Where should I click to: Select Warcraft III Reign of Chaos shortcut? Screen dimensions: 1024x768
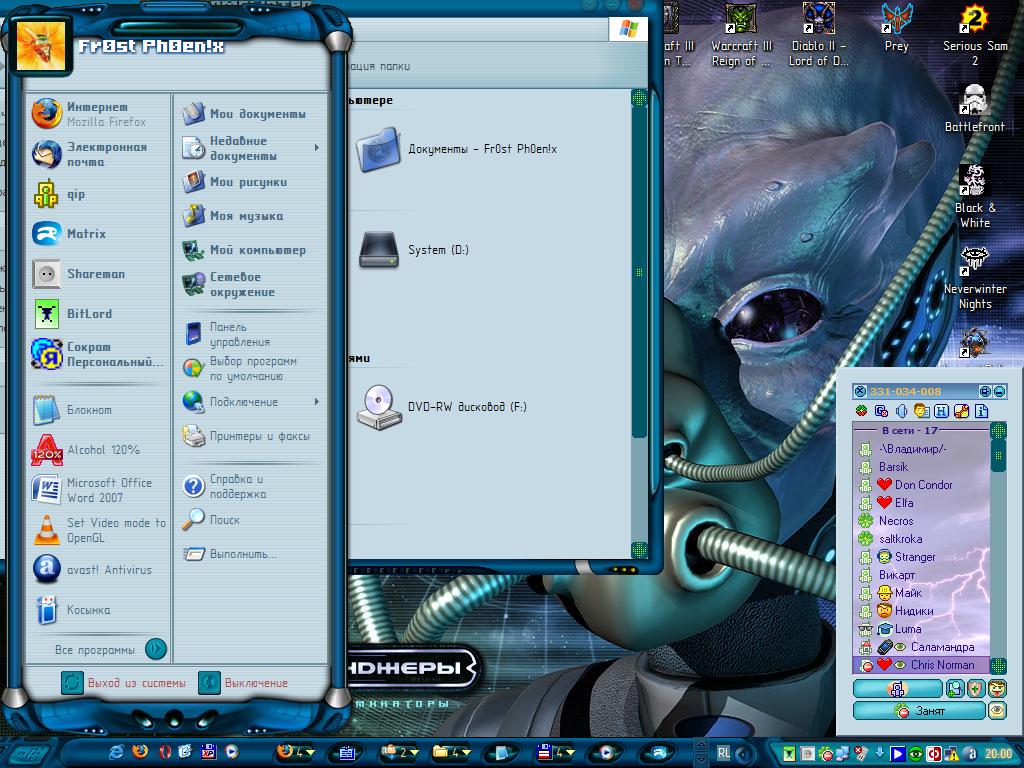coord(741,34)
